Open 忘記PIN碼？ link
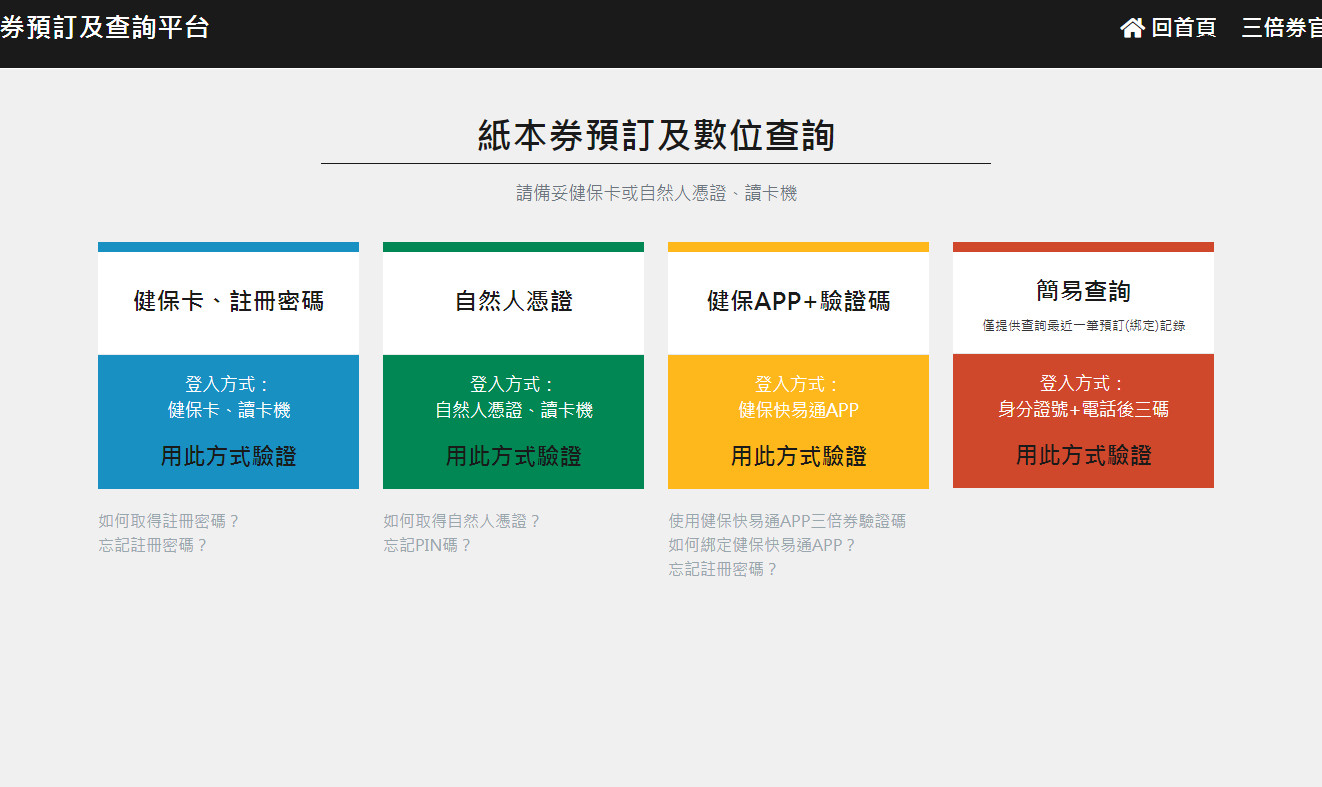The height and width of the screenshot is (787, 1322). click(x=427, y=545)
